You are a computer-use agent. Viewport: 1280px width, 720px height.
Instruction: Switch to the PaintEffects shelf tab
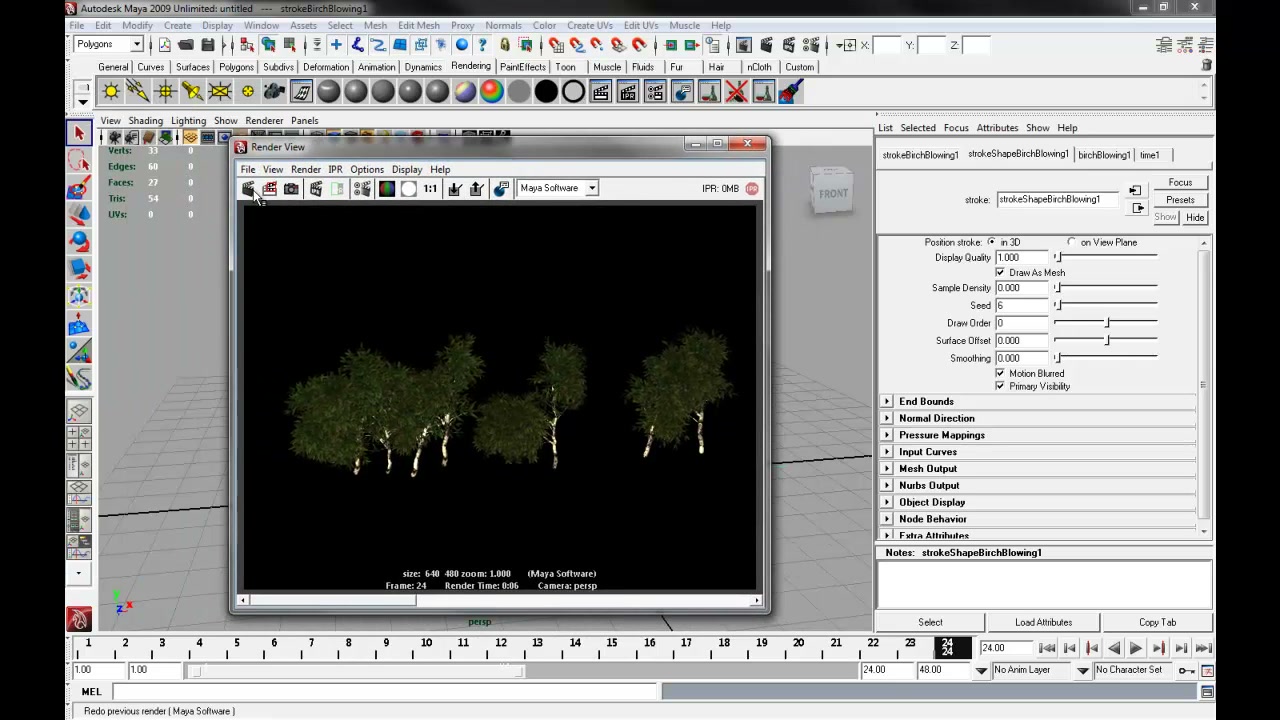pos(523,67)
